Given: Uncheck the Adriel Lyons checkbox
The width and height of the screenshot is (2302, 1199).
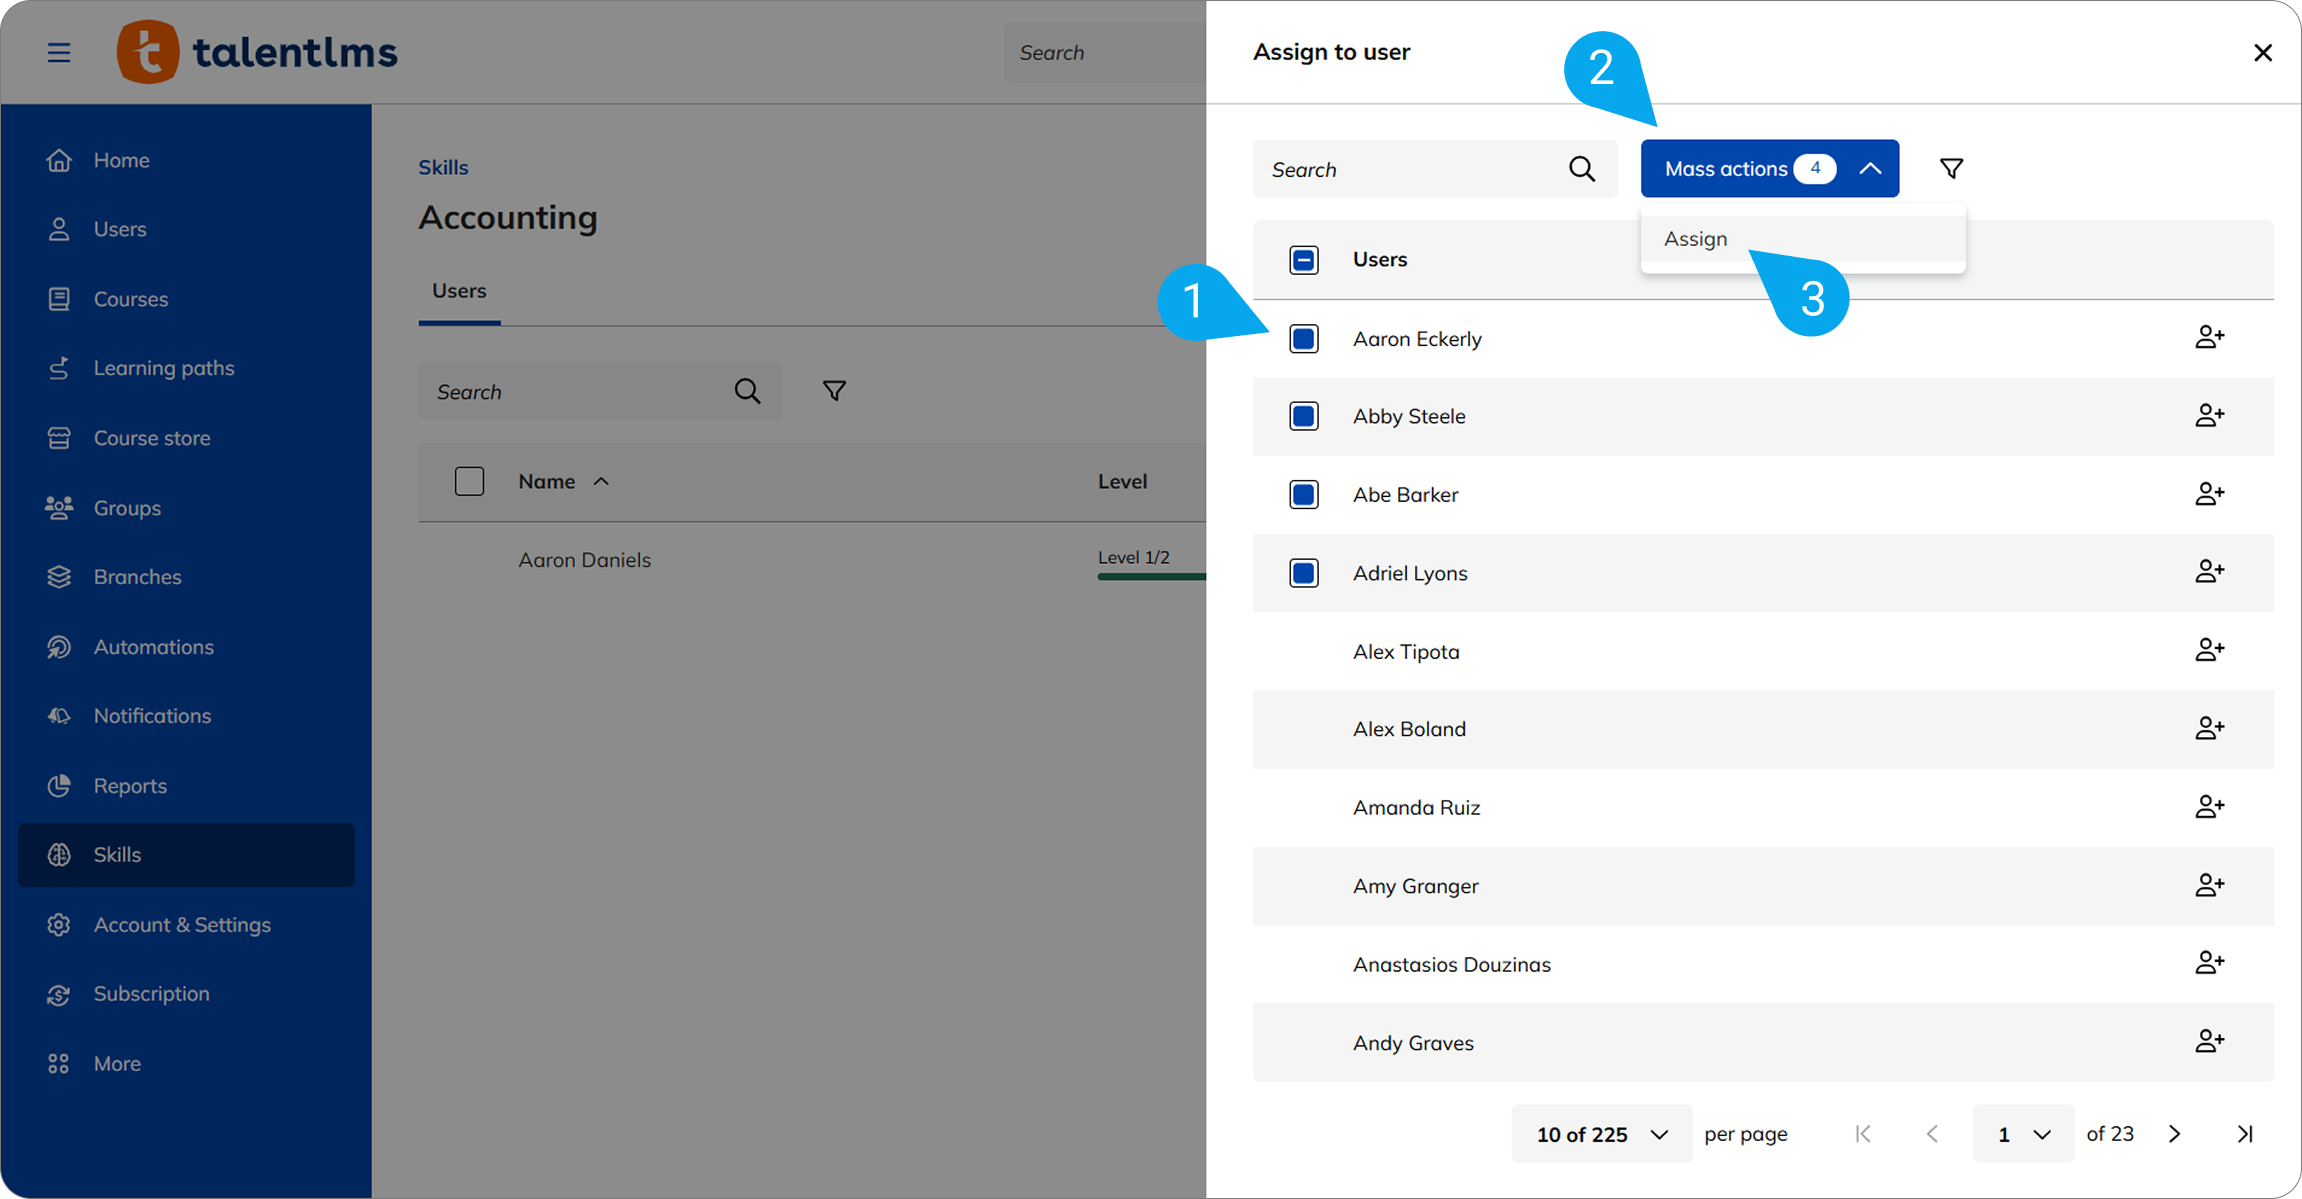Looking at the screenshot, I should tap(1304, 573).
